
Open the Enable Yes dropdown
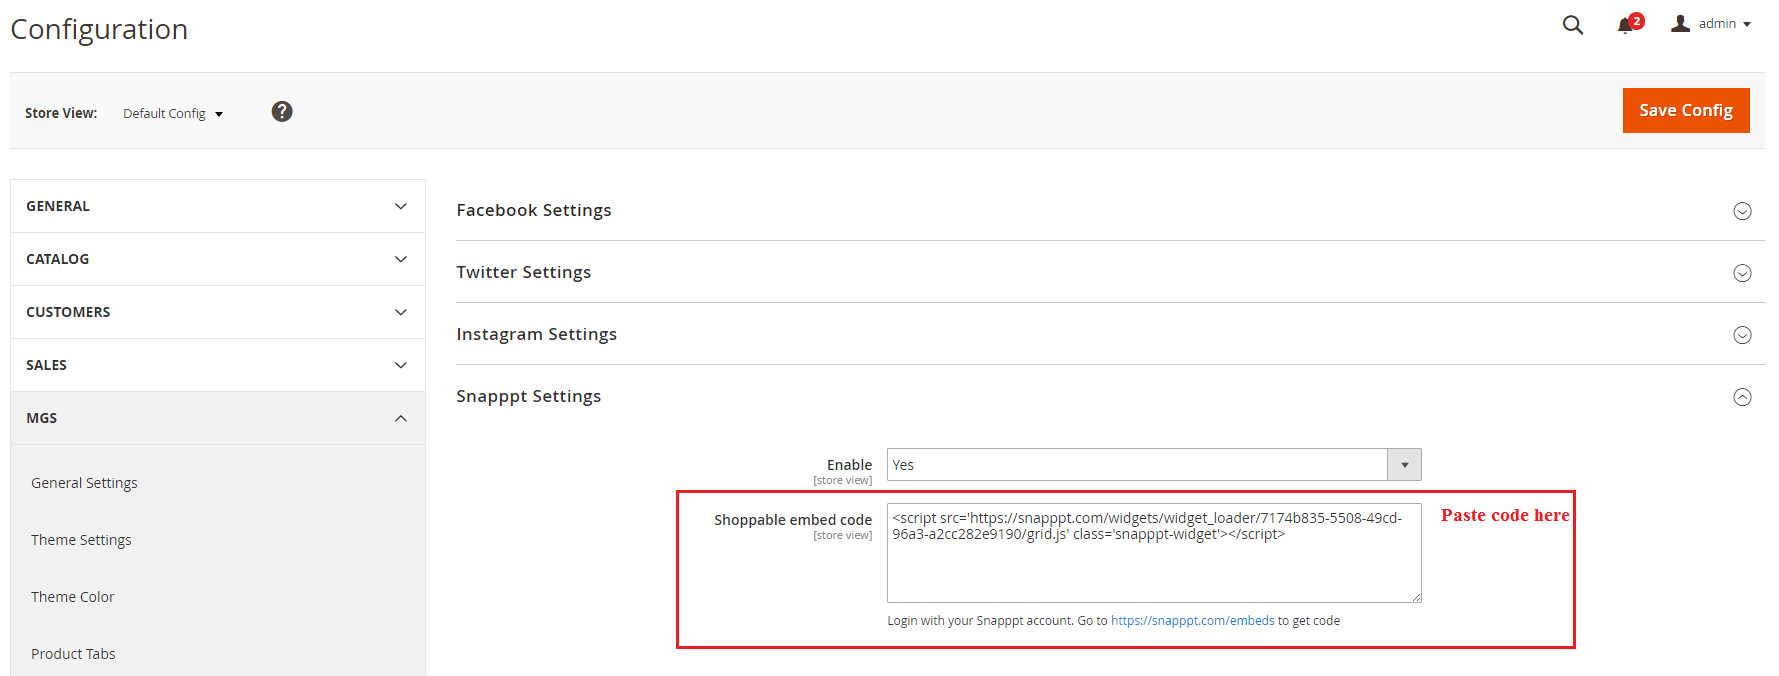click(1154, 465)
